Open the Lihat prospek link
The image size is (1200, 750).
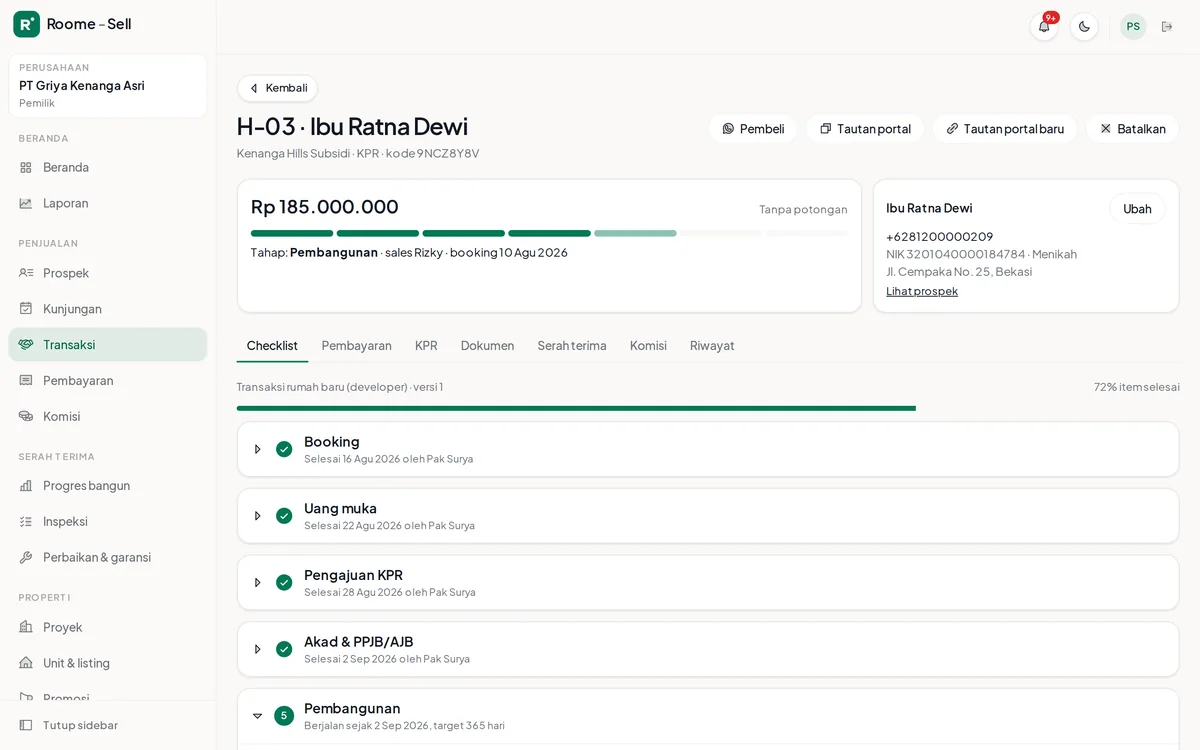922,291
